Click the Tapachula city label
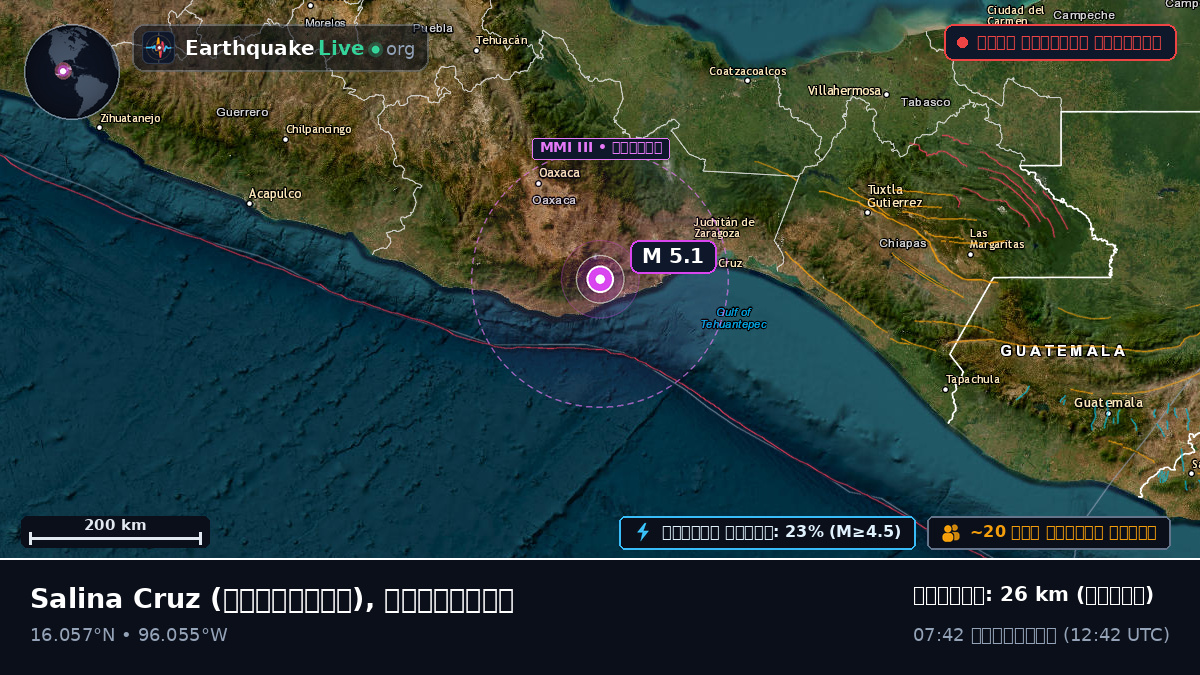1200x675 pixels. click(x=973, y=379)
